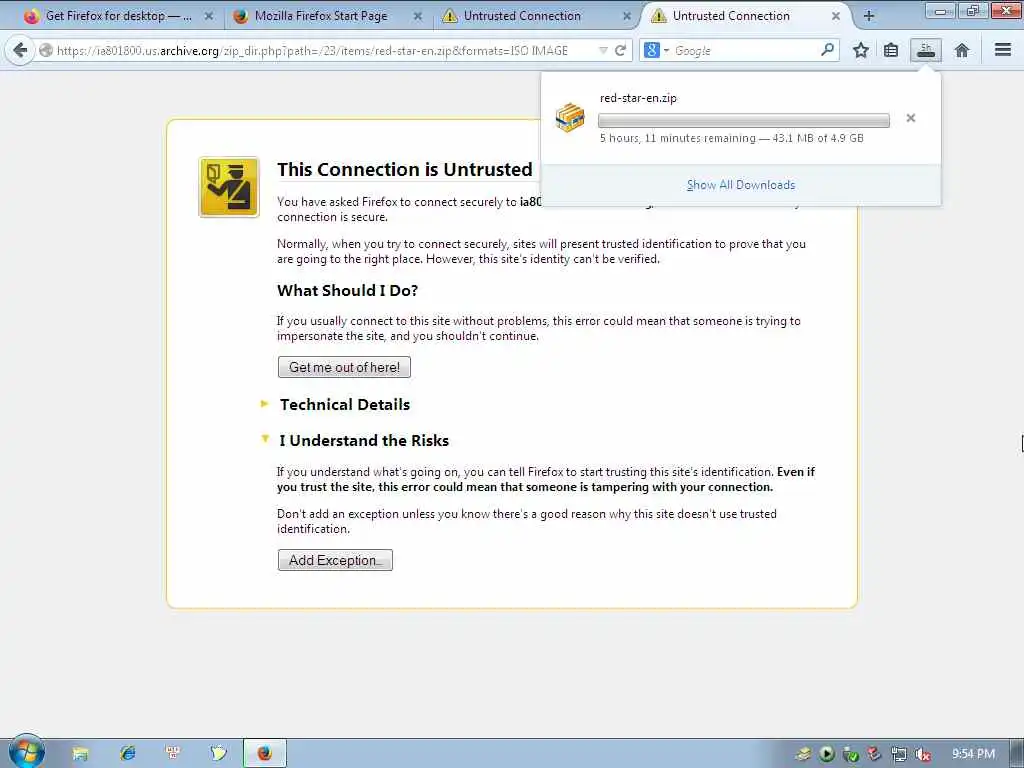Close the active Untrusted Connection tab
Viewport: 1024px width, 768px height.
pyautogui.click(x=836, y=16)
